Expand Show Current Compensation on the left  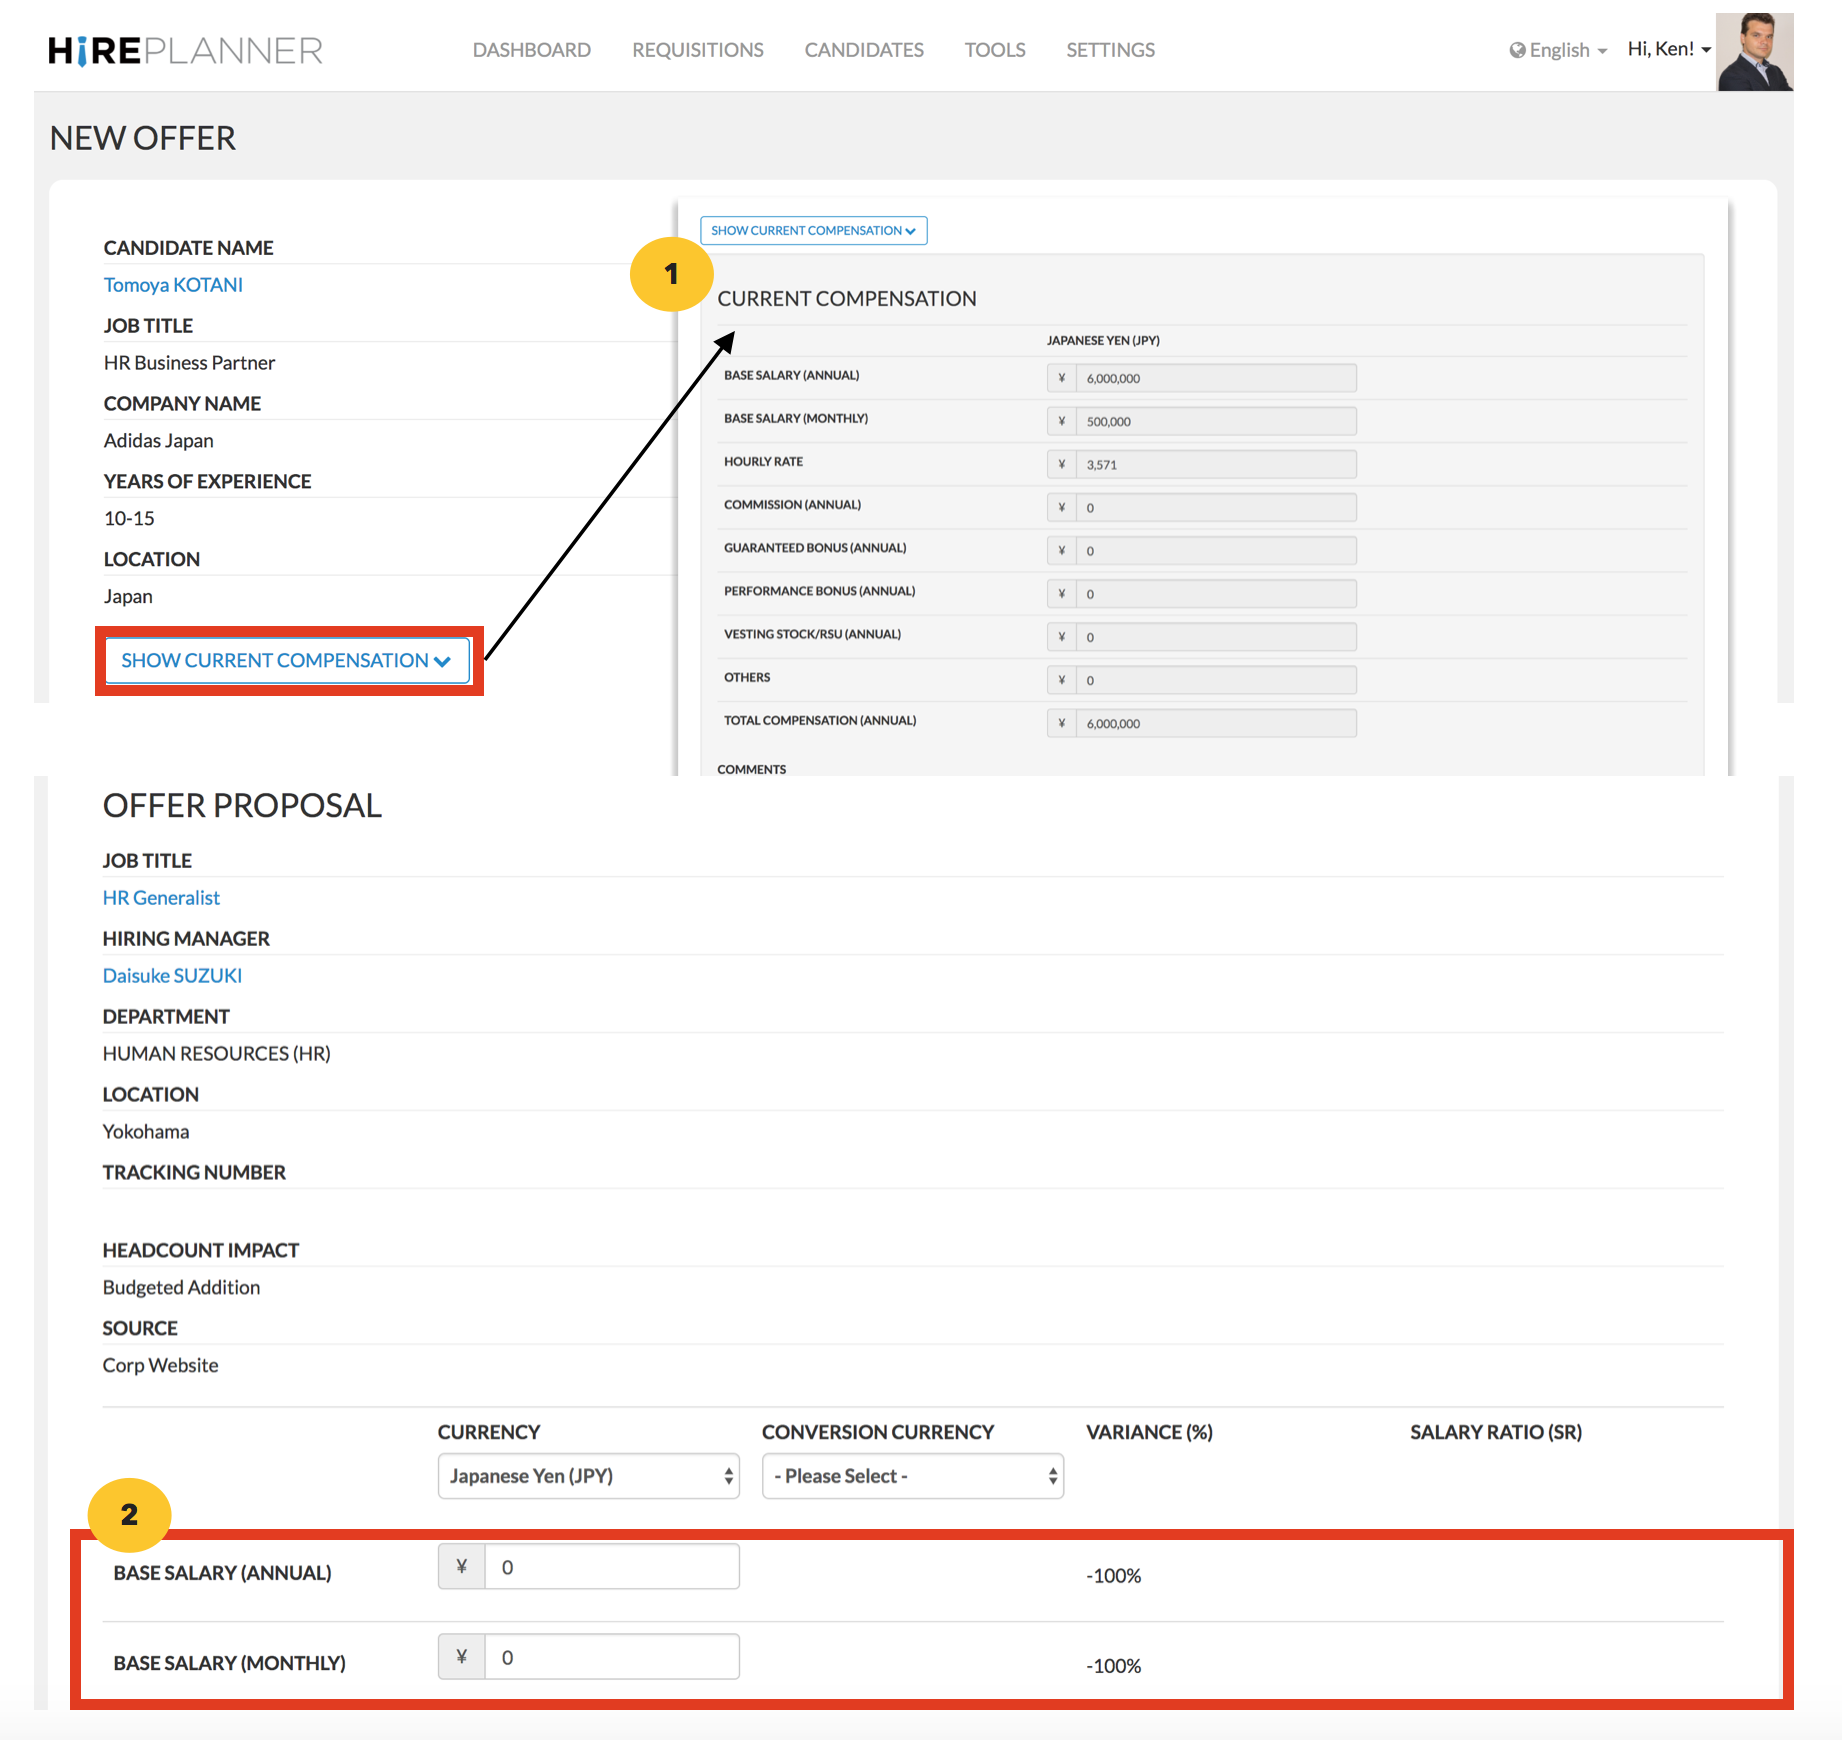tap(287, 660)
